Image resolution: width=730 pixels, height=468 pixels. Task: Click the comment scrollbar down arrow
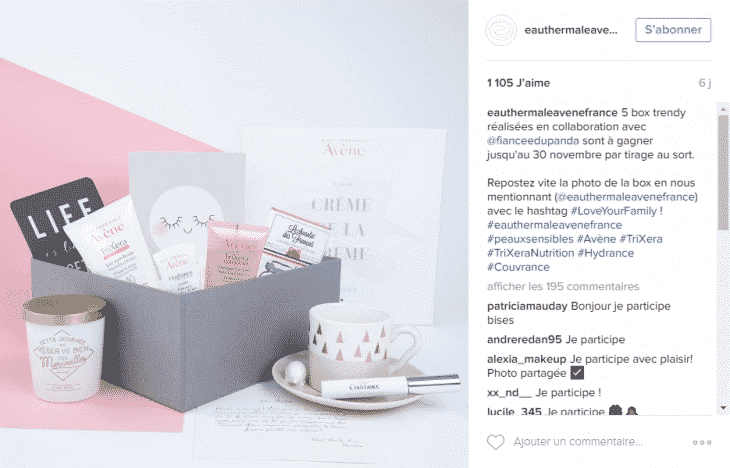point(723,407)
